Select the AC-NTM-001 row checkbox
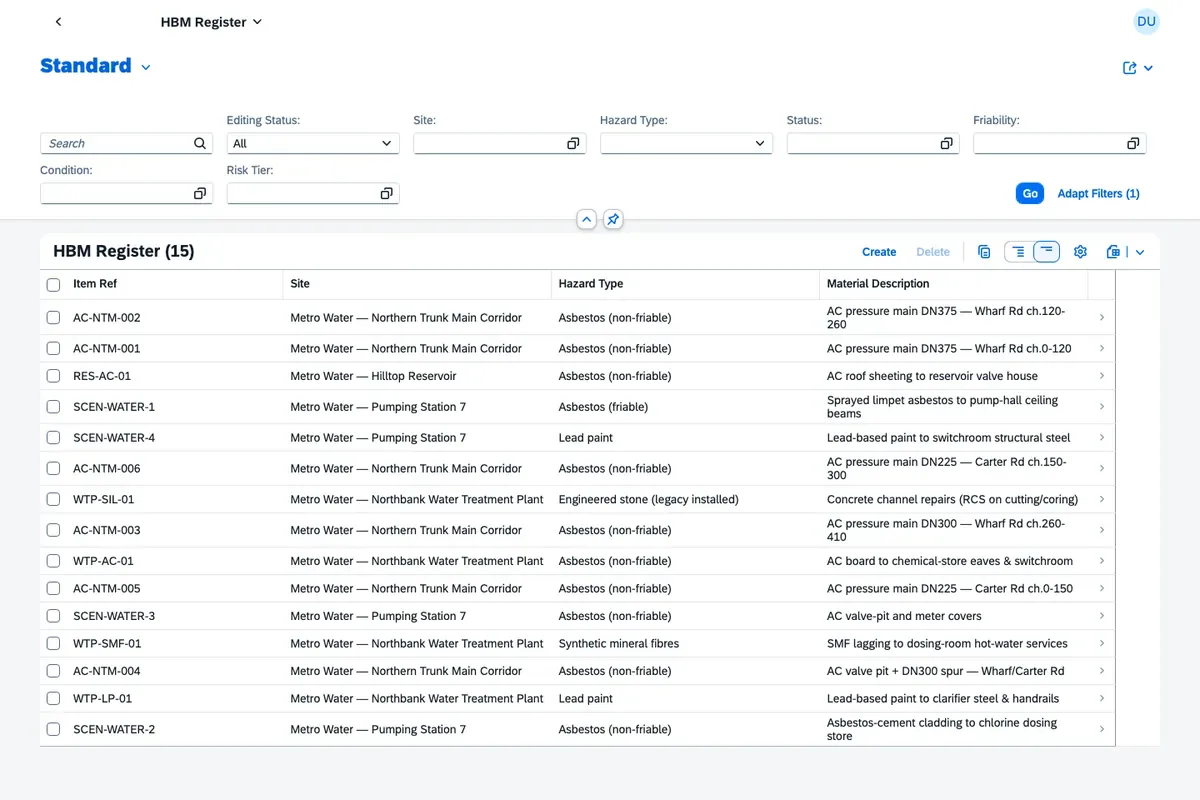The width and height of the screenshot is (1200, 800). coord(54,349)
